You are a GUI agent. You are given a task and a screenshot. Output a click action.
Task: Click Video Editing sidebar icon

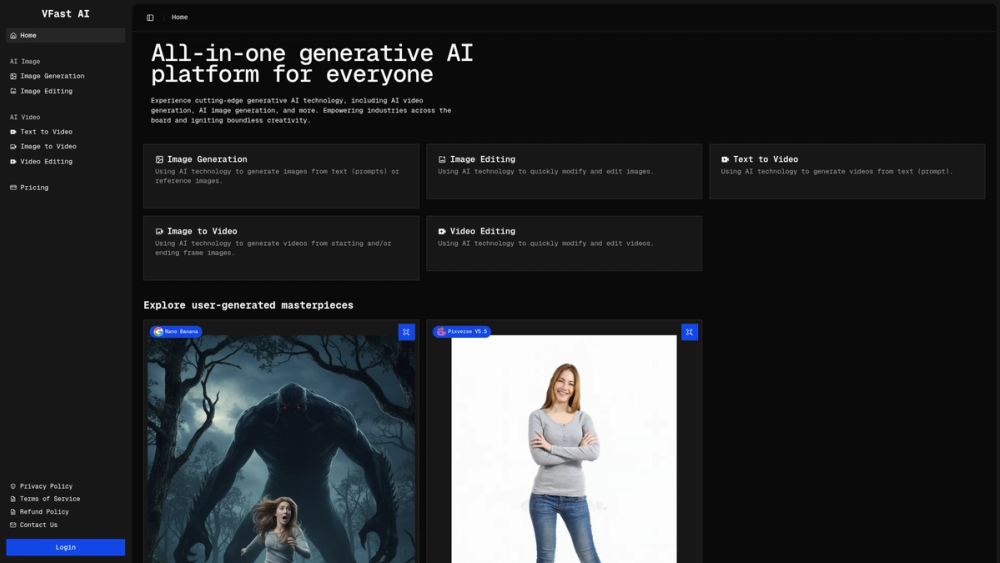(13, 162)
